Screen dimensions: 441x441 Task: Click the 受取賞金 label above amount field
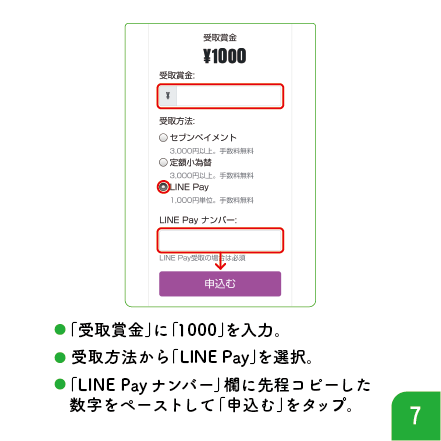coord(177,75)
